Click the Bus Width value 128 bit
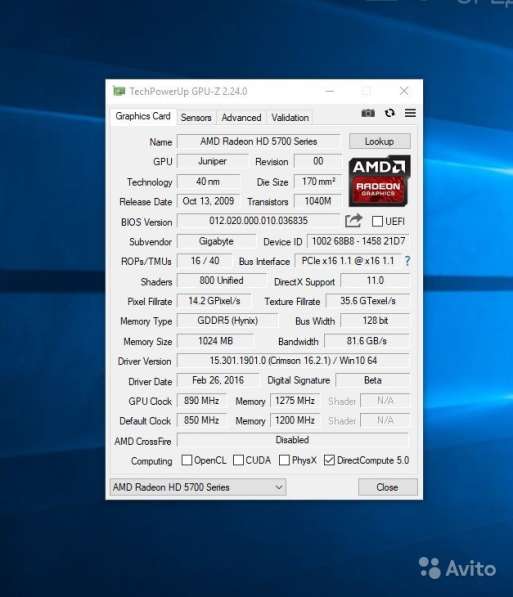Viewport: 513px width, 597px height. [x=375, y=321]
